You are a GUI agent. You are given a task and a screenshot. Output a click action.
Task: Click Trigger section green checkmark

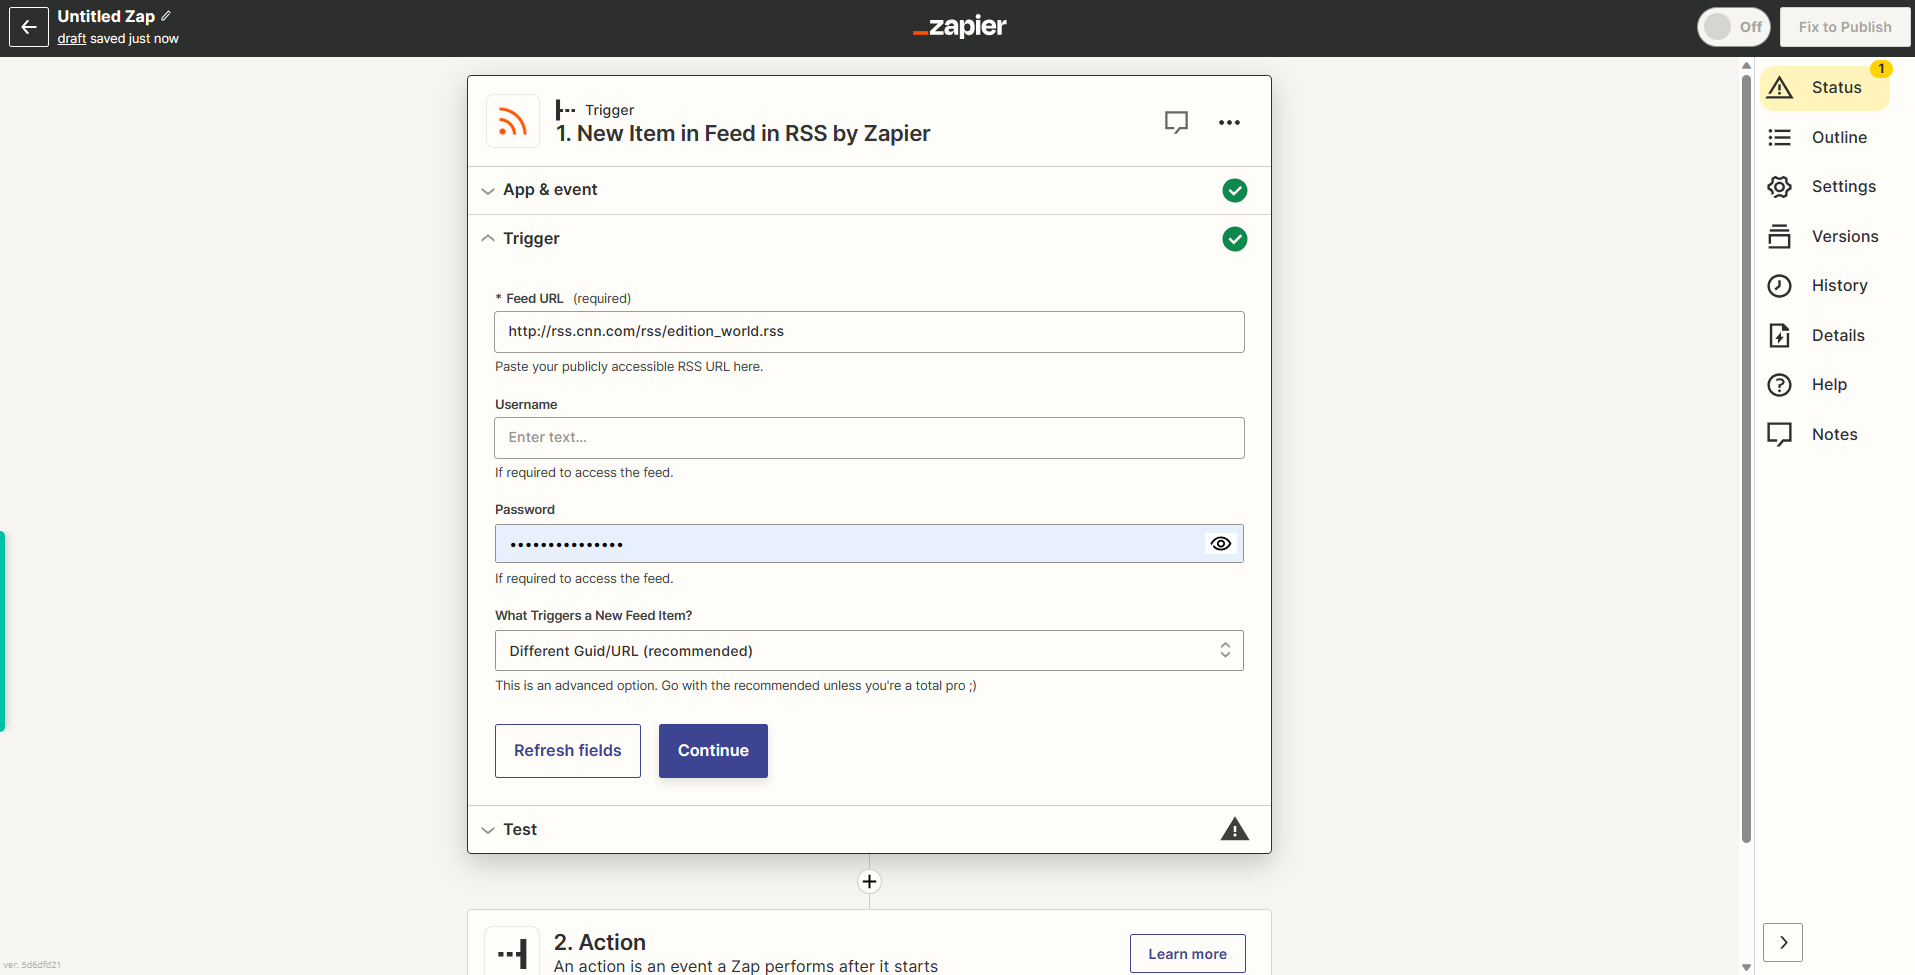click(x=1235, y=239)
